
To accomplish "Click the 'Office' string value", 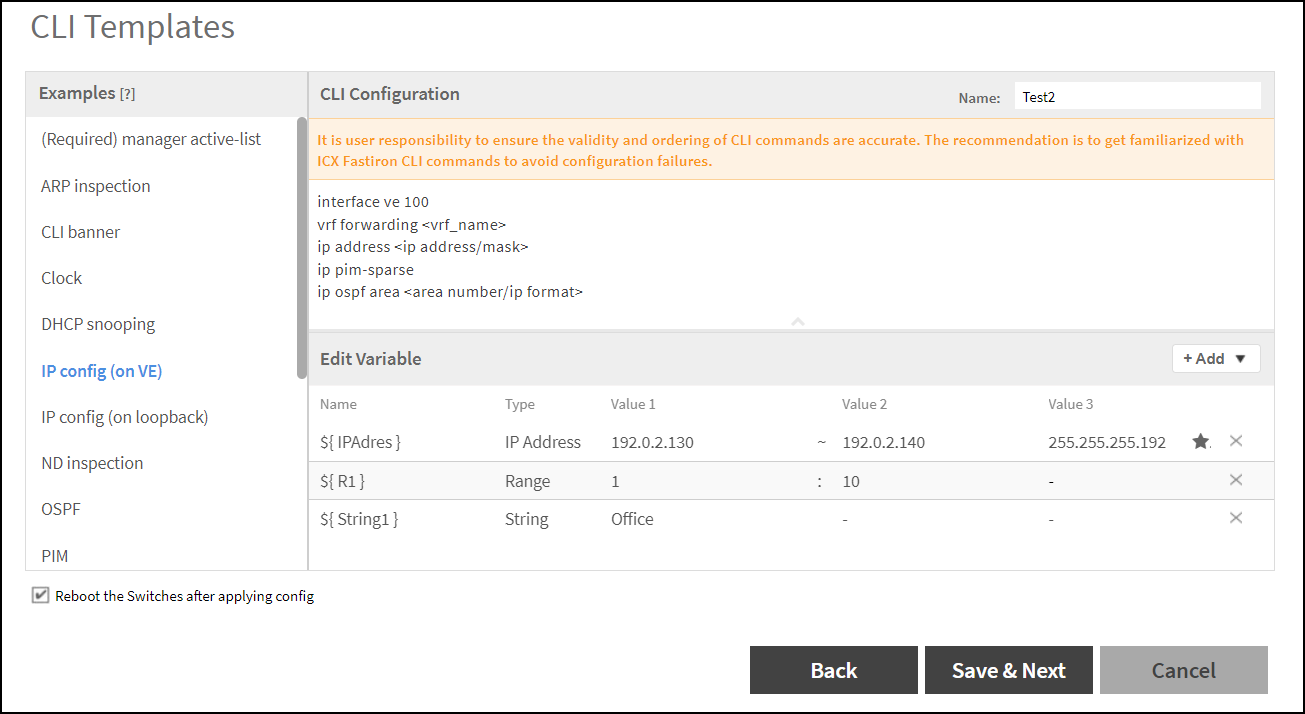I will point(632,519).
